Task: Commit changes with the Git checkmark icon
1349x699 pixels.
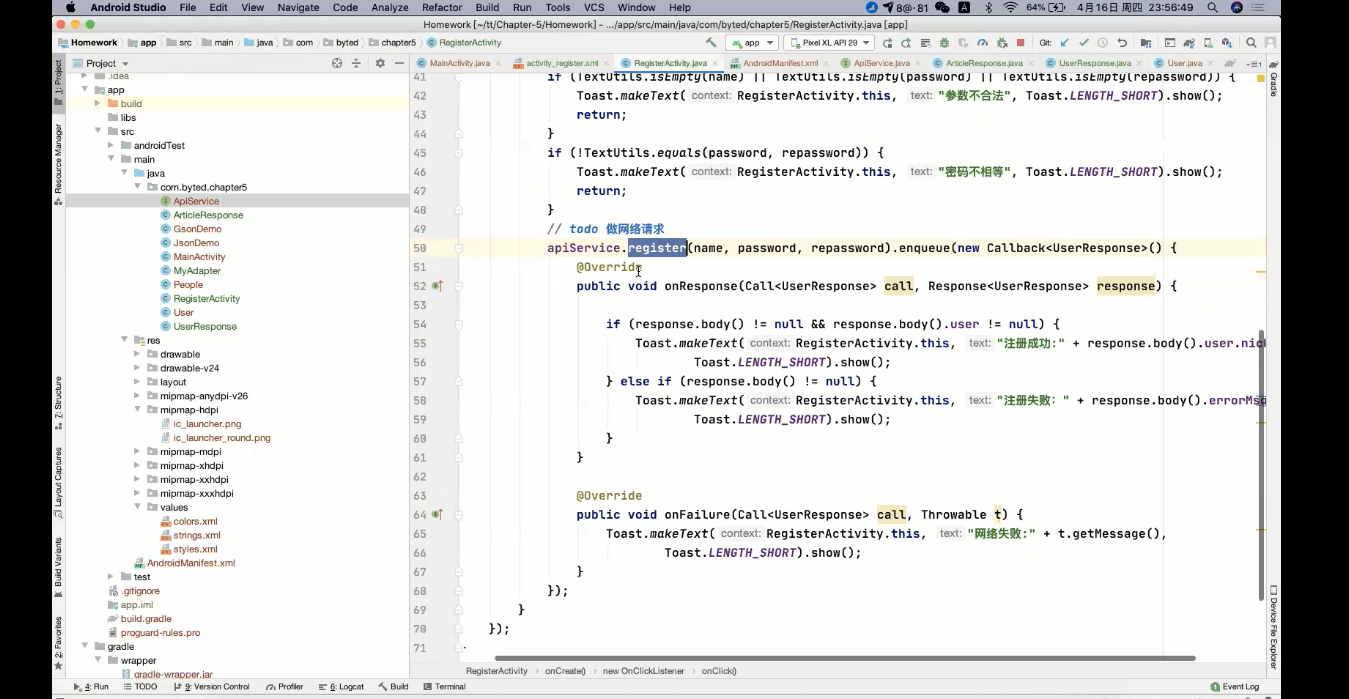Action: pos(1084,43)
